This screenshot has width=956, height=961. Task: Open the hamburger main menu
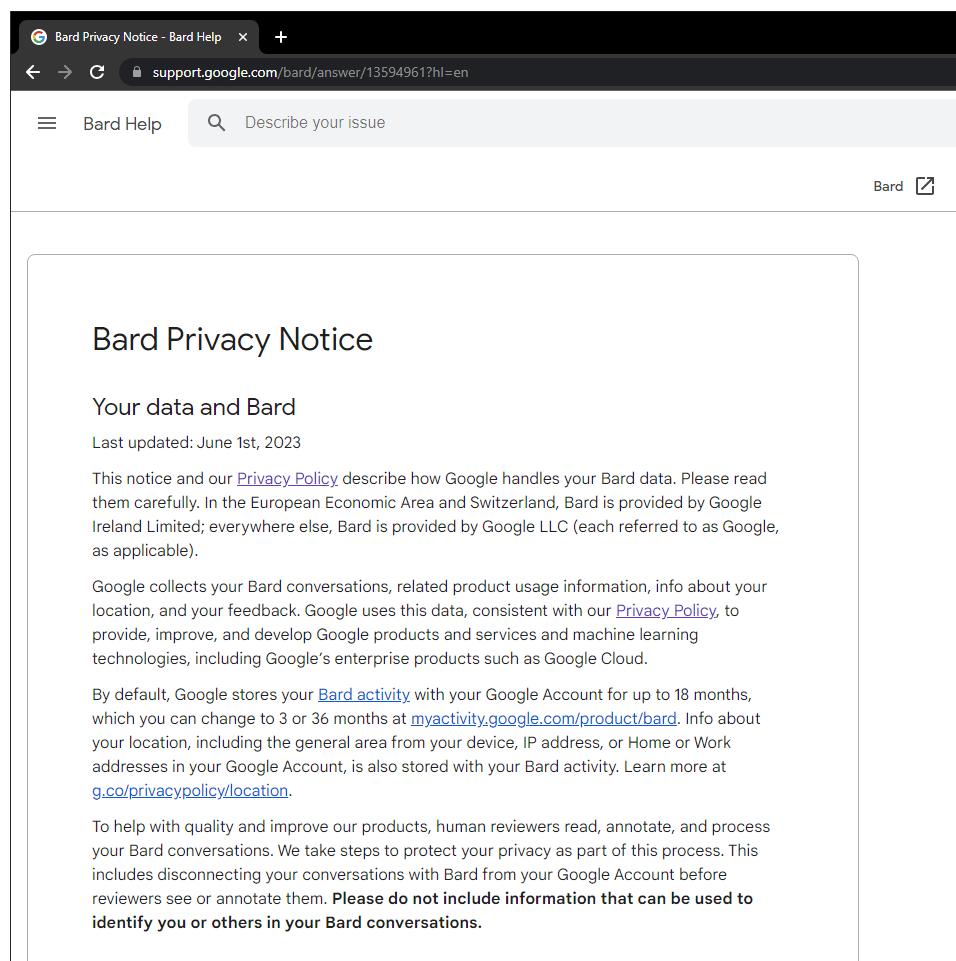coord(47,123)
